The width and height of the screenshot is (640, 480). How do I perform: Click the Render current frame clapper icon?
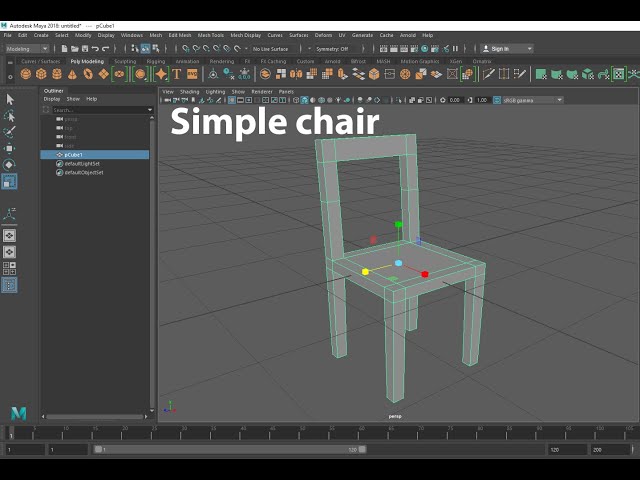point(394,49)
